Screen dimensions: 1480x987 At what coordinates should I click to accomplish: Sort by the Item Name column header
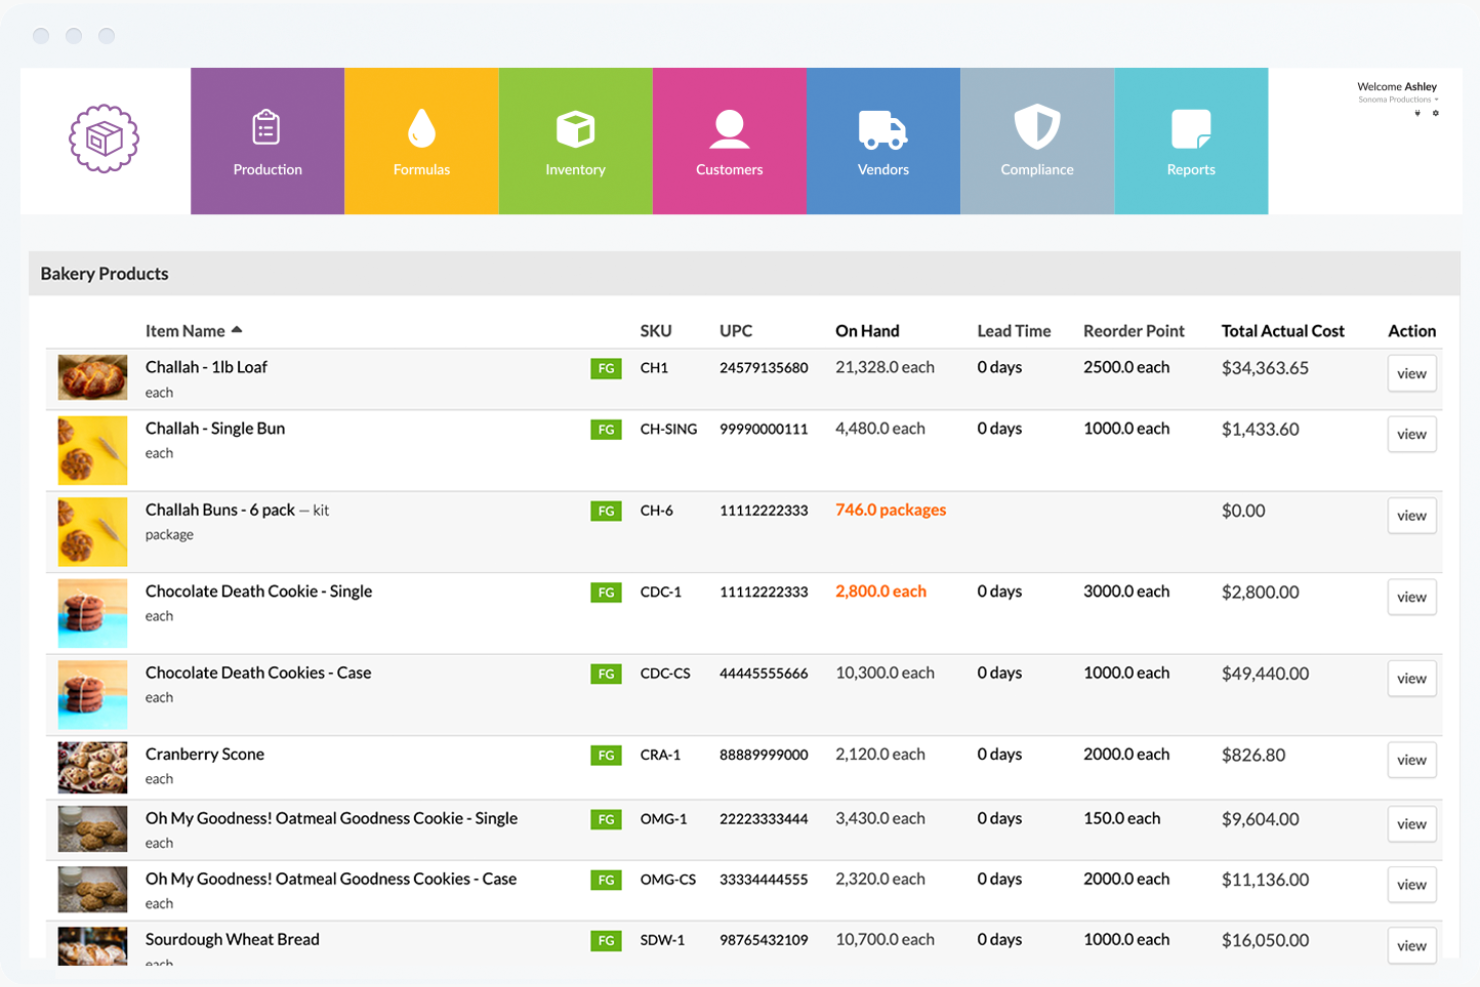click(194, 331)
